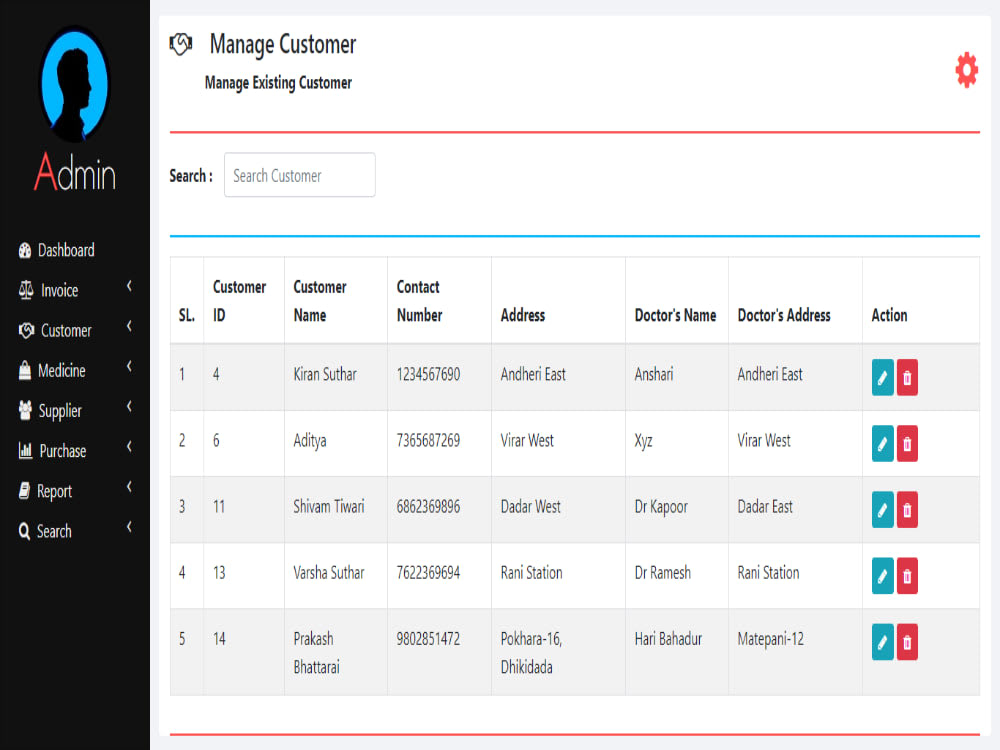Select contact number 6862369896
1000x750 pixels.
pos(428,507)
